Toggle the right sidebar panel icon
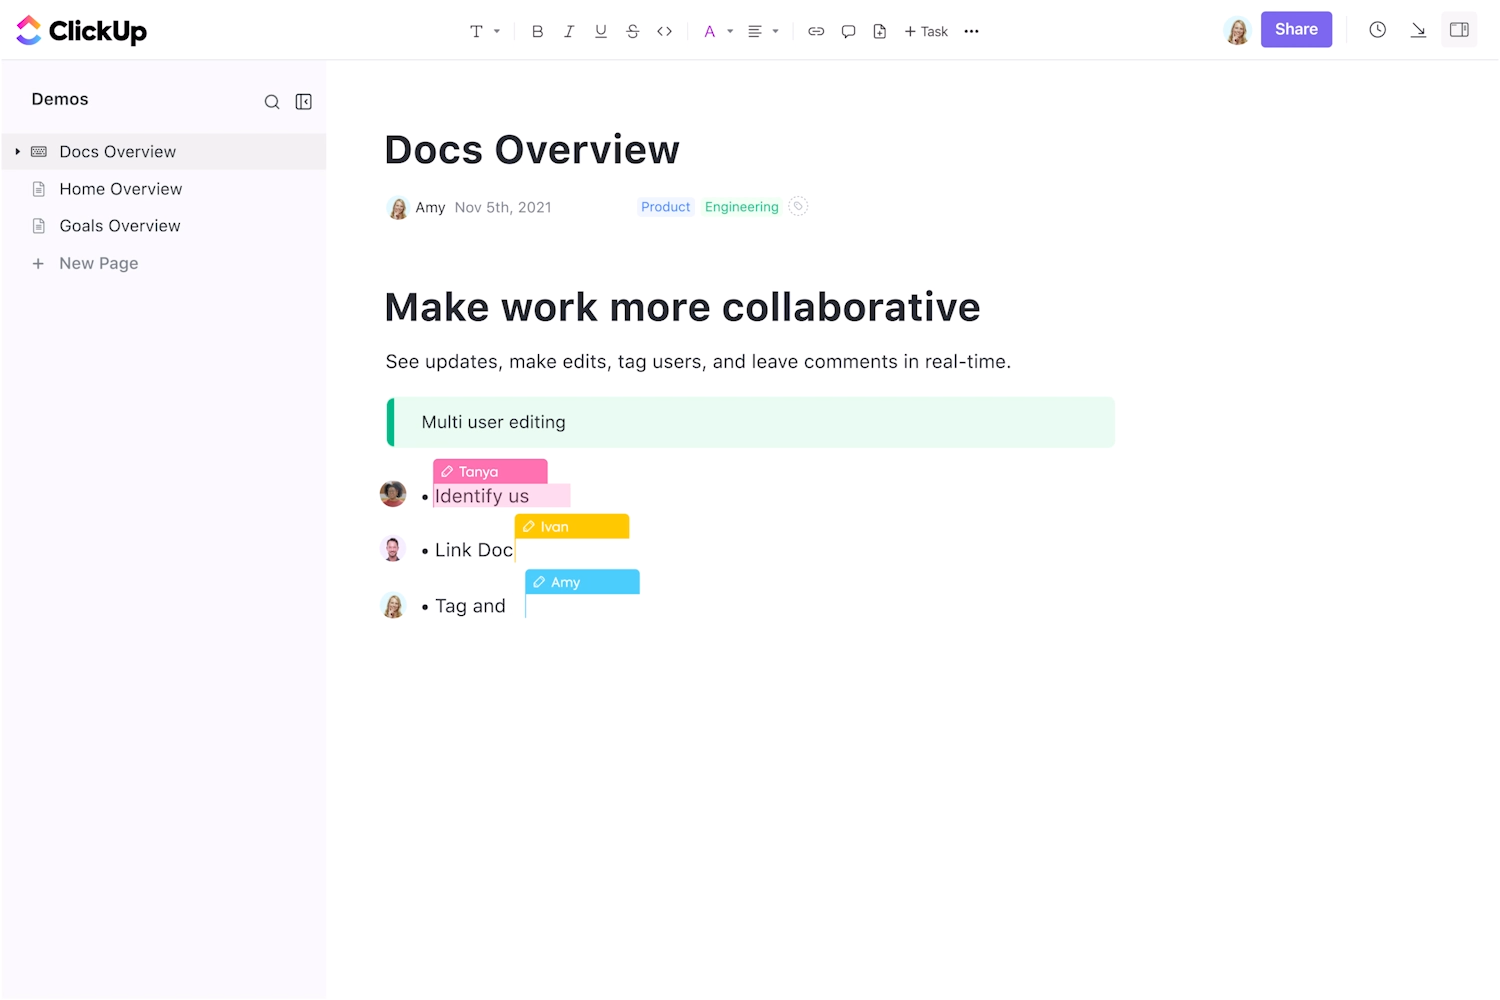The height and width of the screenshot is (1000, 1500). click(x=1459, y=30)
